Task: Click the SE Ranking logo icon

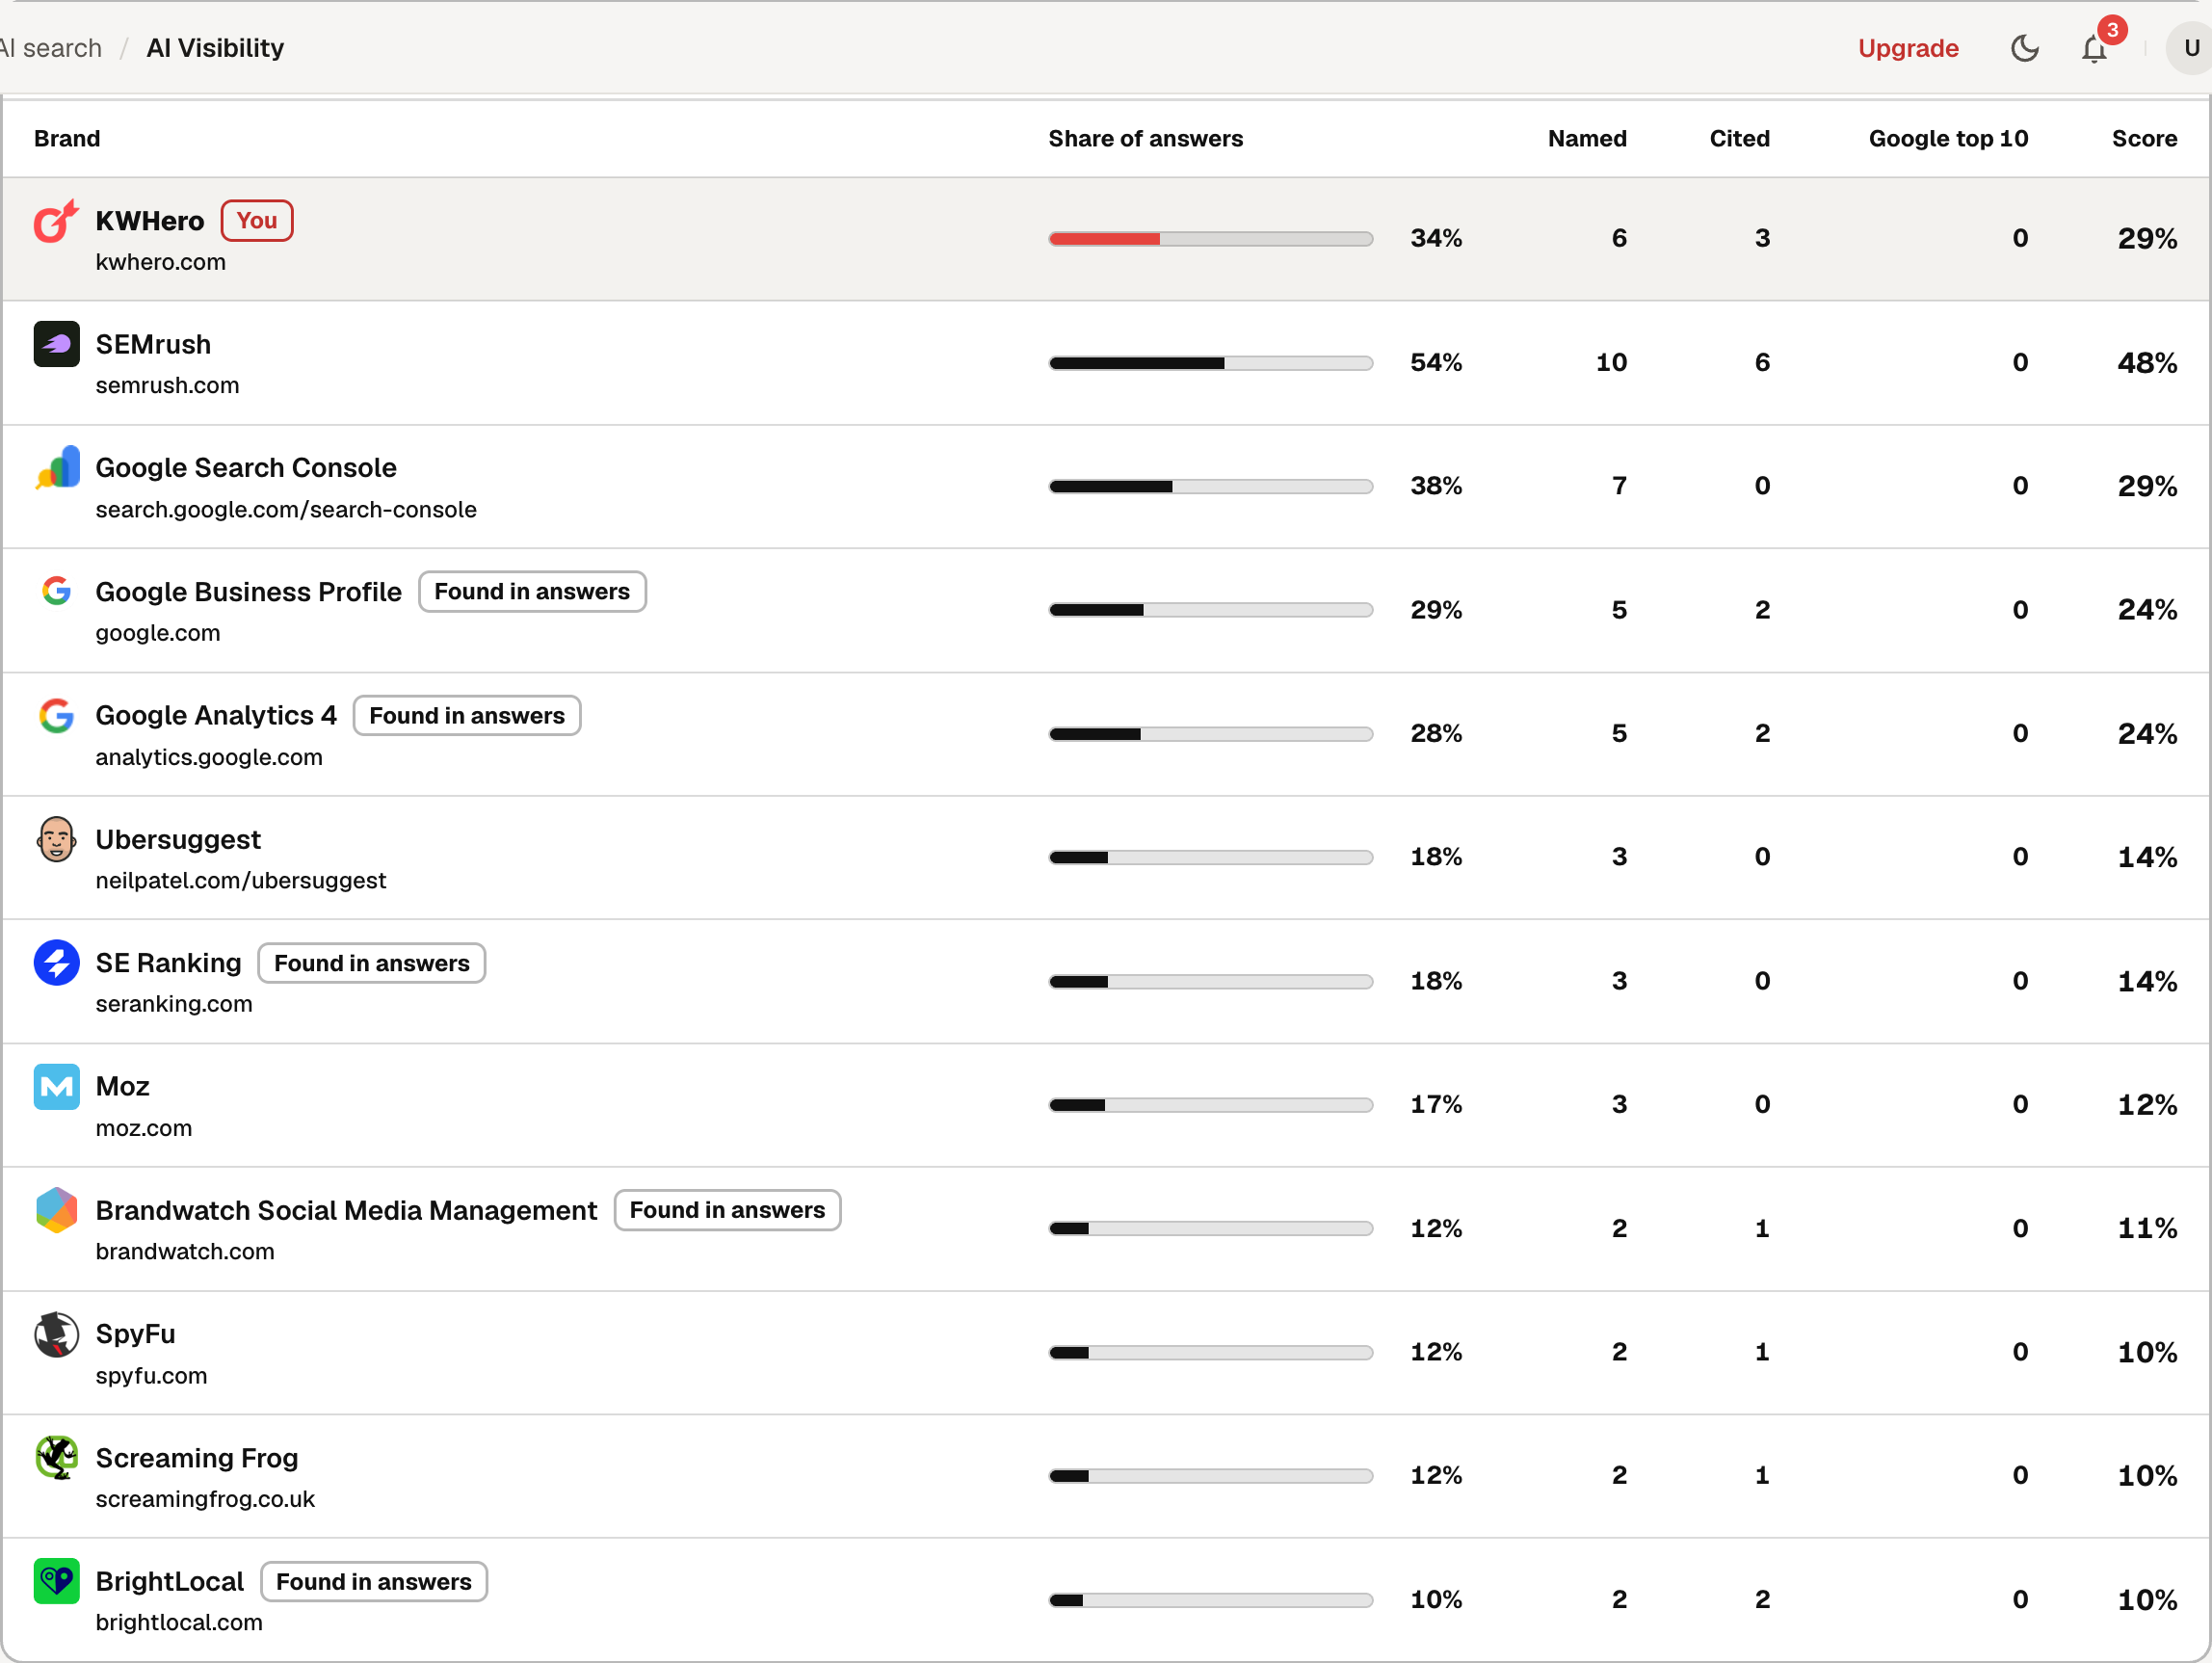Action: [x=56, y=963]
